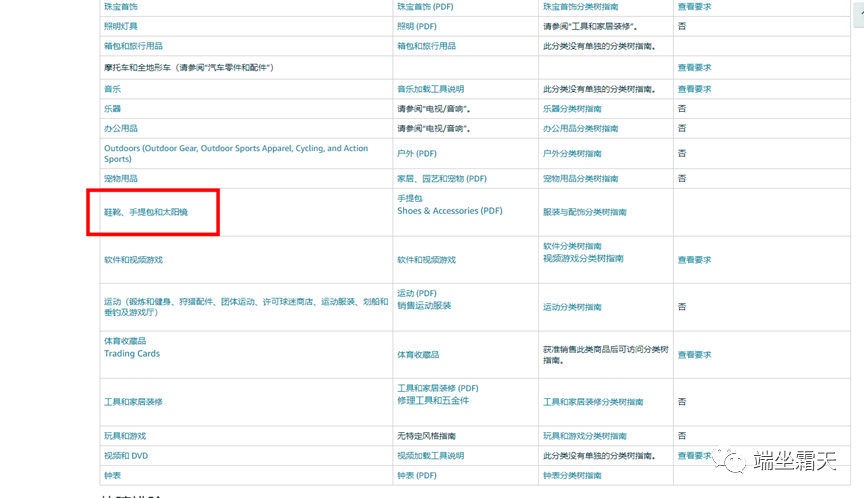Open 办公用品分类树指南 link

[x=580, y=128]
